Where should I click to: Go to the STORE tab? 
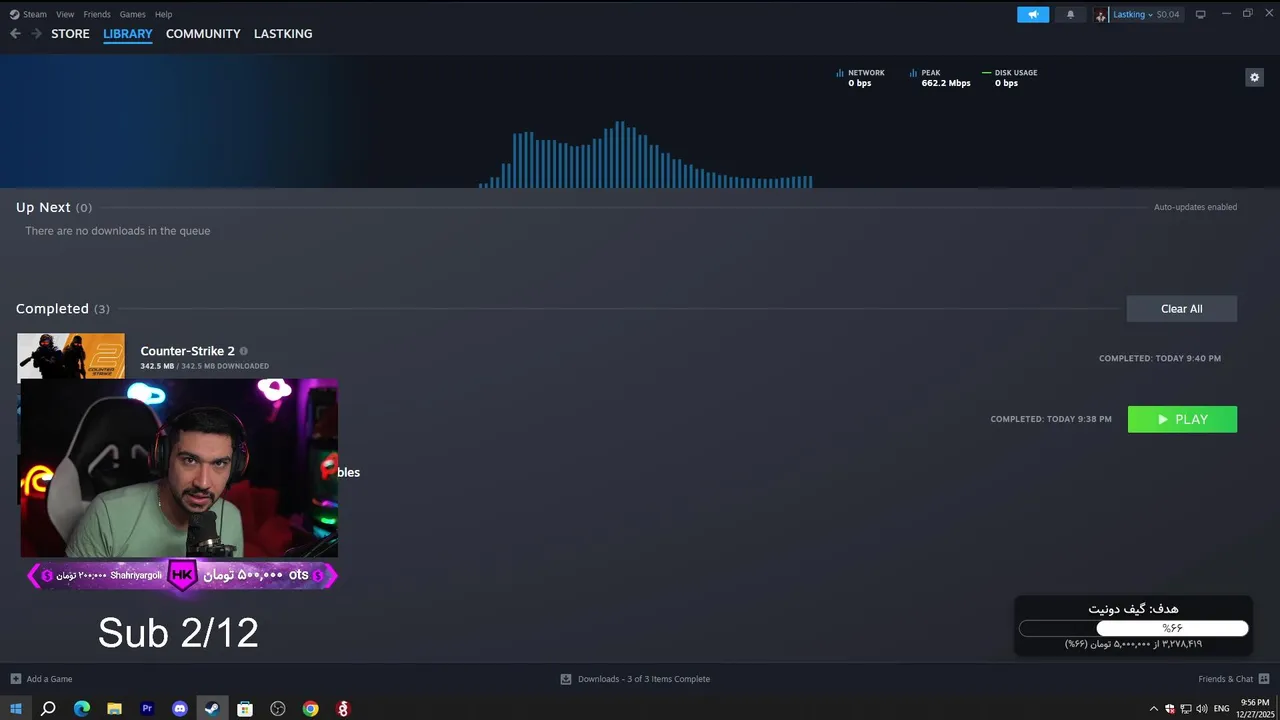pyautogui.click(x=70, y=34)
